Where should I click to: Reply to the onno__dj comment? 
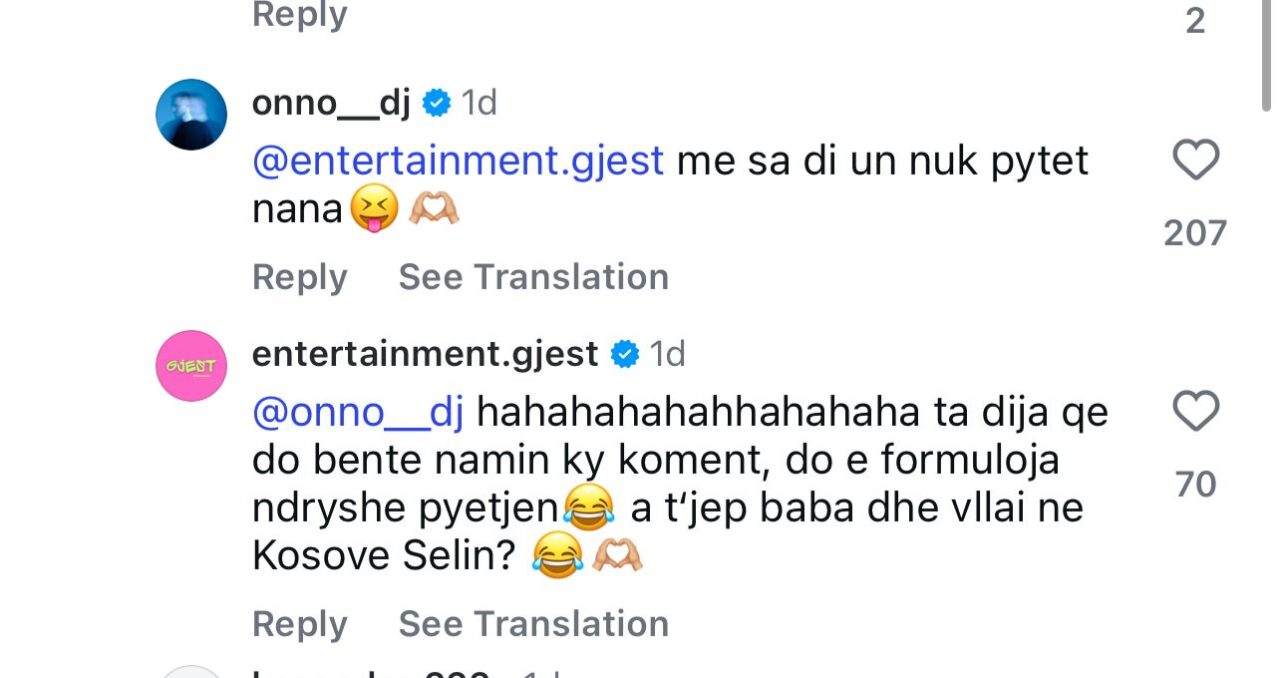pyautogui.click(x=299, y=277)
